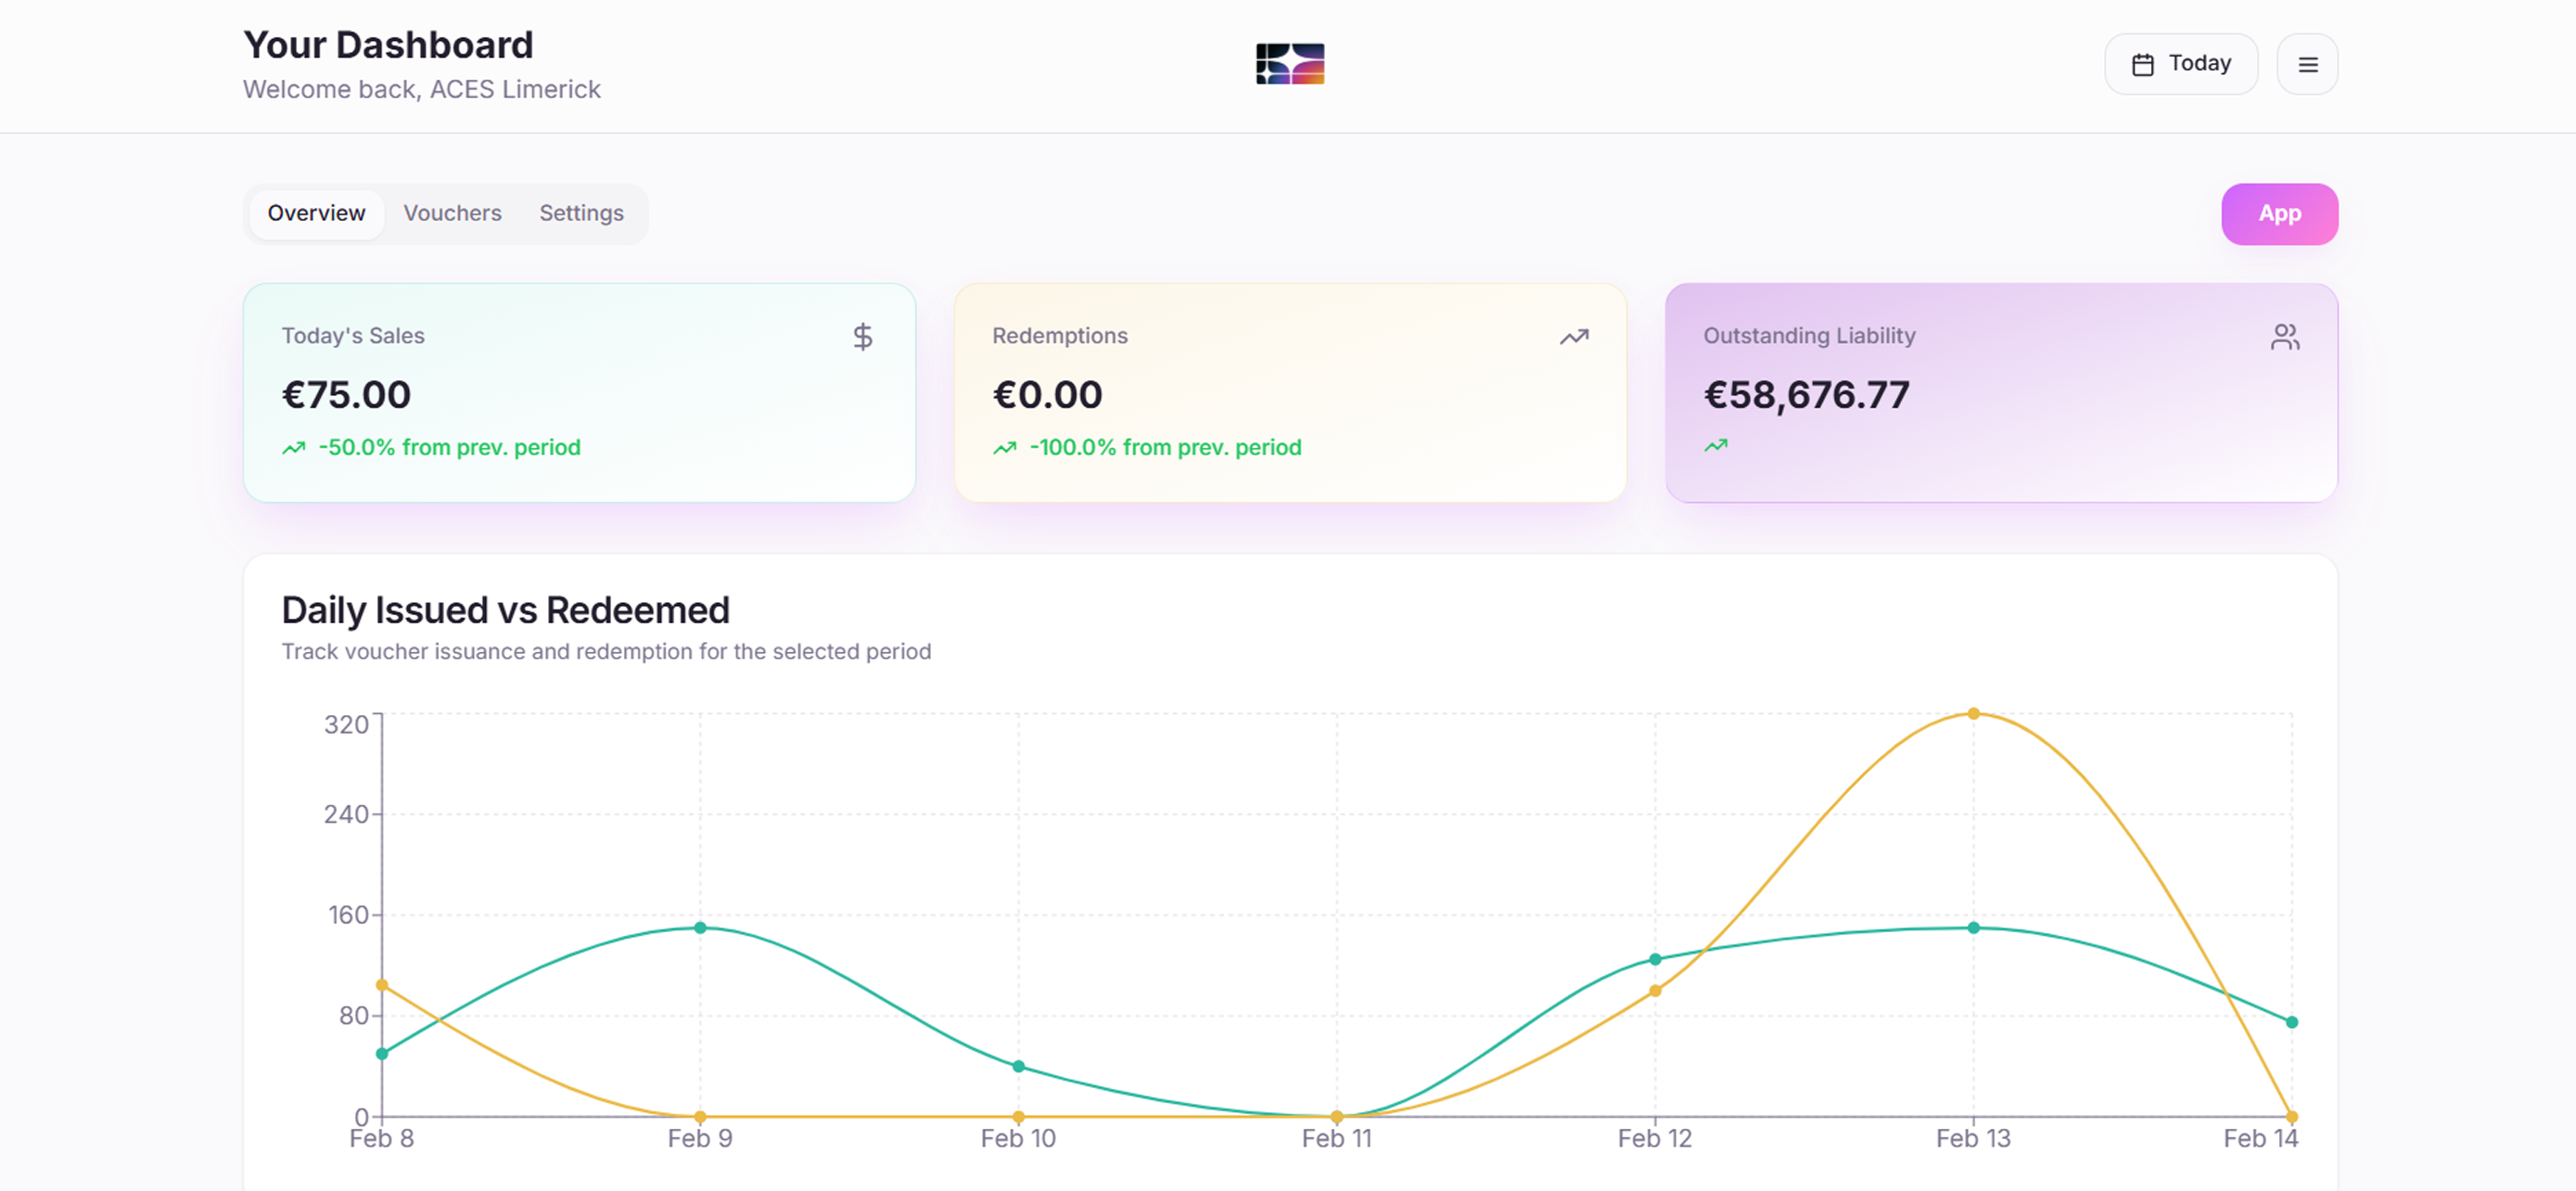Image resolution: width=2576 pixels, height=1191 pixels.
Task: Click the calendar icon in Today button
Action: [x=2142, y=64]
